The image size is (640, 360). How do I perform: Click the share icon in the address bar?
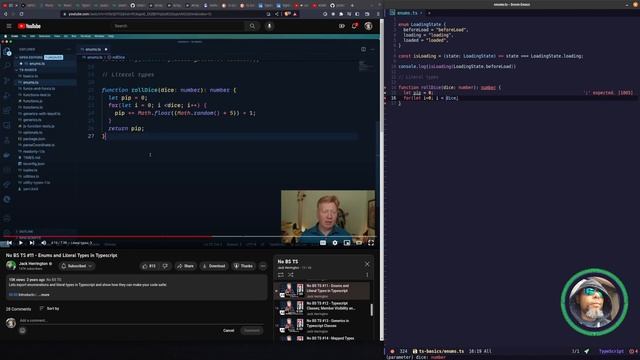277,14
